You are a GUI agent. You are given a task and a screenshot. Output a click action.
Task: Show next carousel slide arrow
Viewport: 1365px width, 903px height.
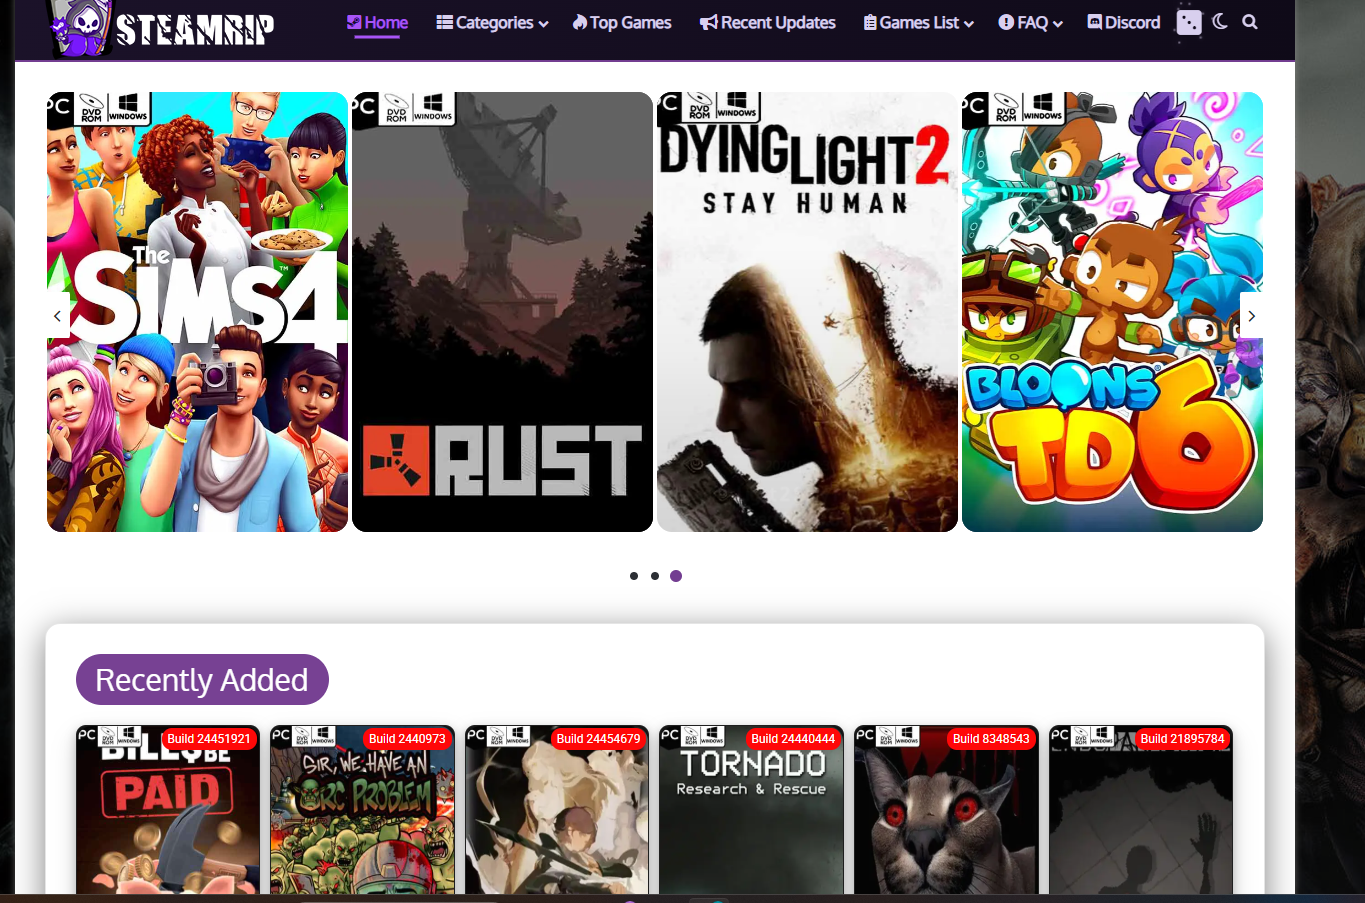coord(1251,316)
